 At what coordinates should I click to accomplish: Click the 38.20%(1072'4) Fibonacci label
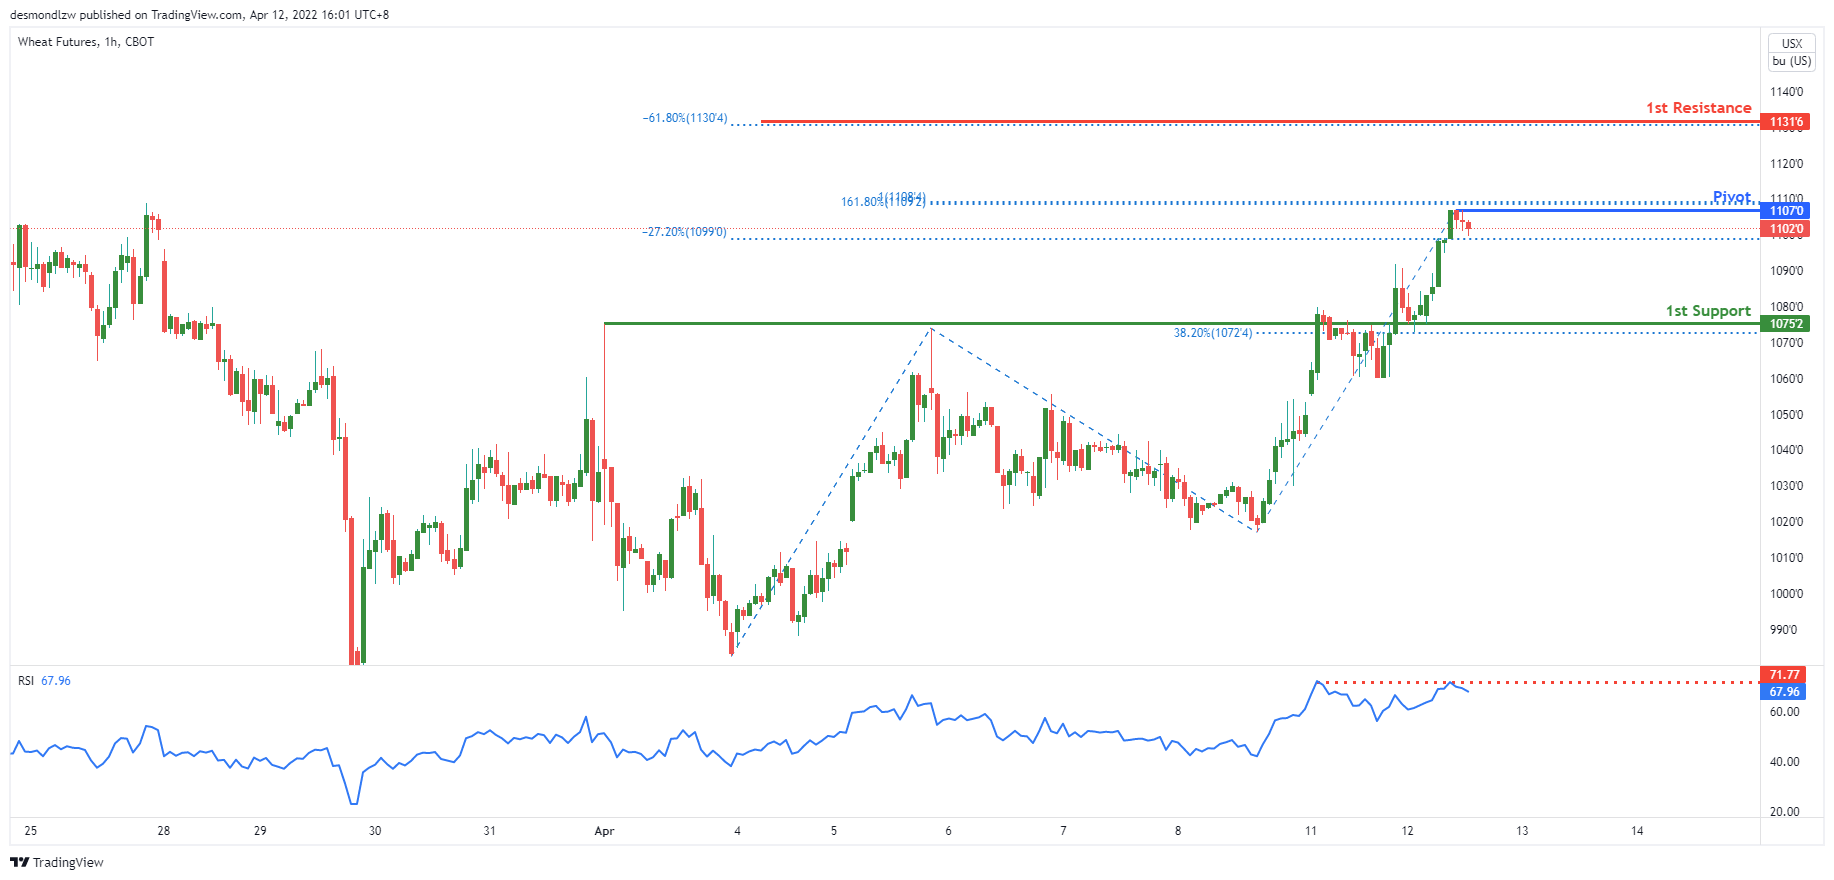pos(1212,333)
